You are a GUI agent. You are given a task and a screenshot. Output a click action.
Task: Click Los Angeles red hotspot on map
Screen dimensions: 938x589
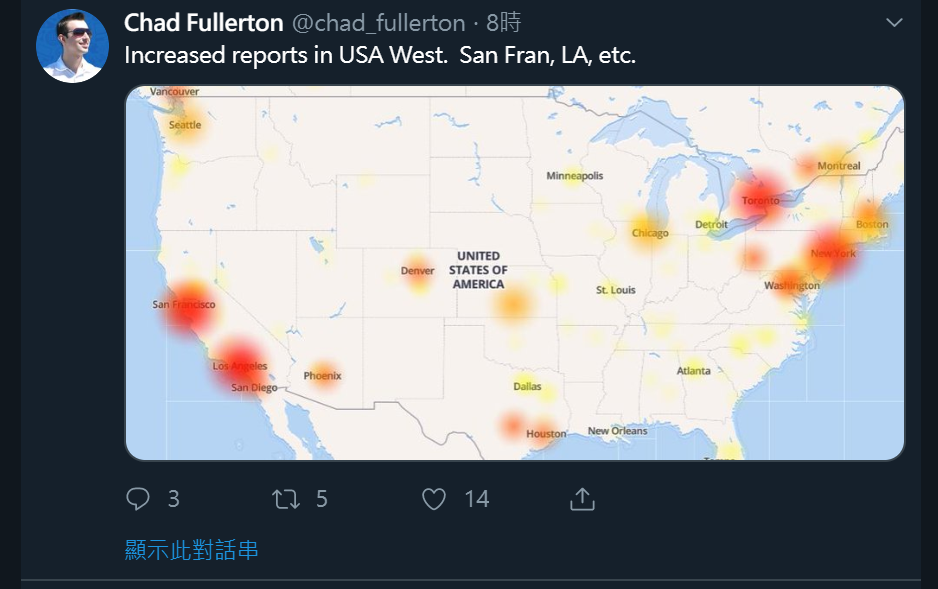(x=240, y=361)
